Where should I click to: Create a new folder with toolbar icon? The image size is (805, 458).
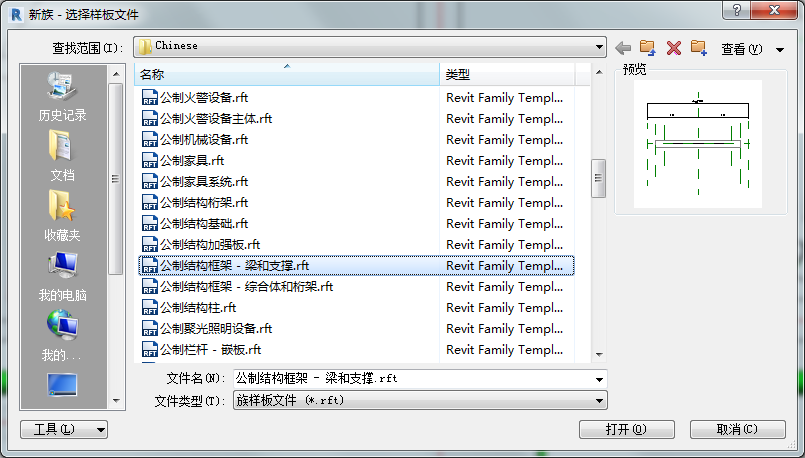click(699, 48)
